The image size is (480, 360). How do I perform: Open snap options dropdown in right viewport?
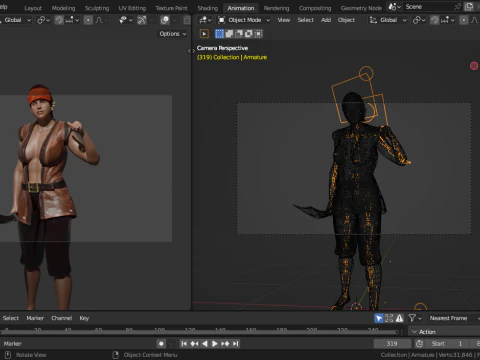447,20
